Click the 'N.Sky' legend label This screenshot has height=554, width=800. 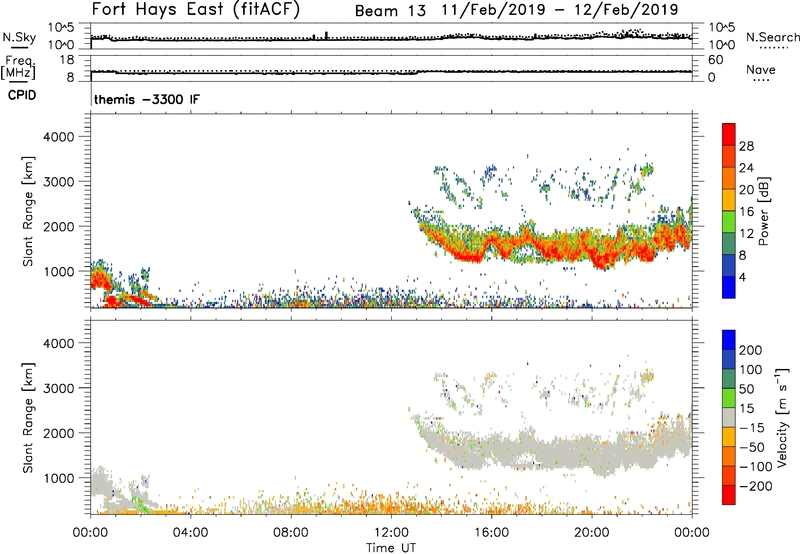point(19,37)
